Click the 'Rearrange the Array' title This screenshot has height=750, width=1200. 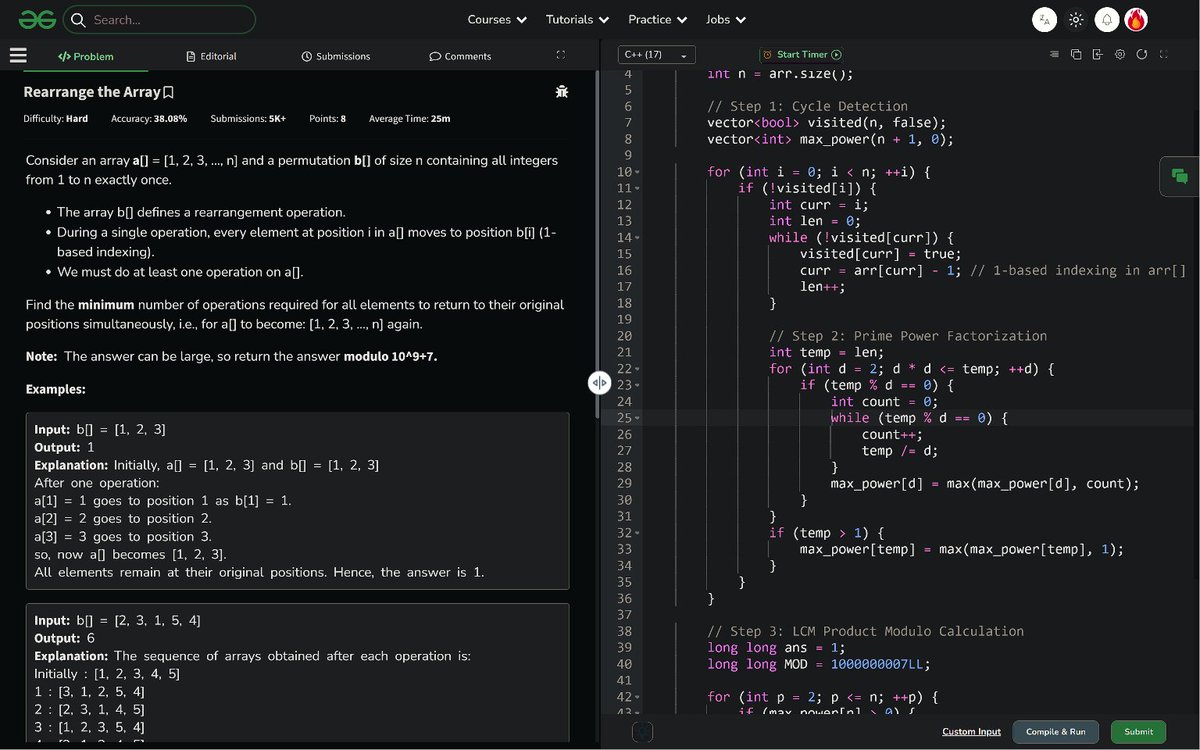pyautogui.click(x=92, y=92)
